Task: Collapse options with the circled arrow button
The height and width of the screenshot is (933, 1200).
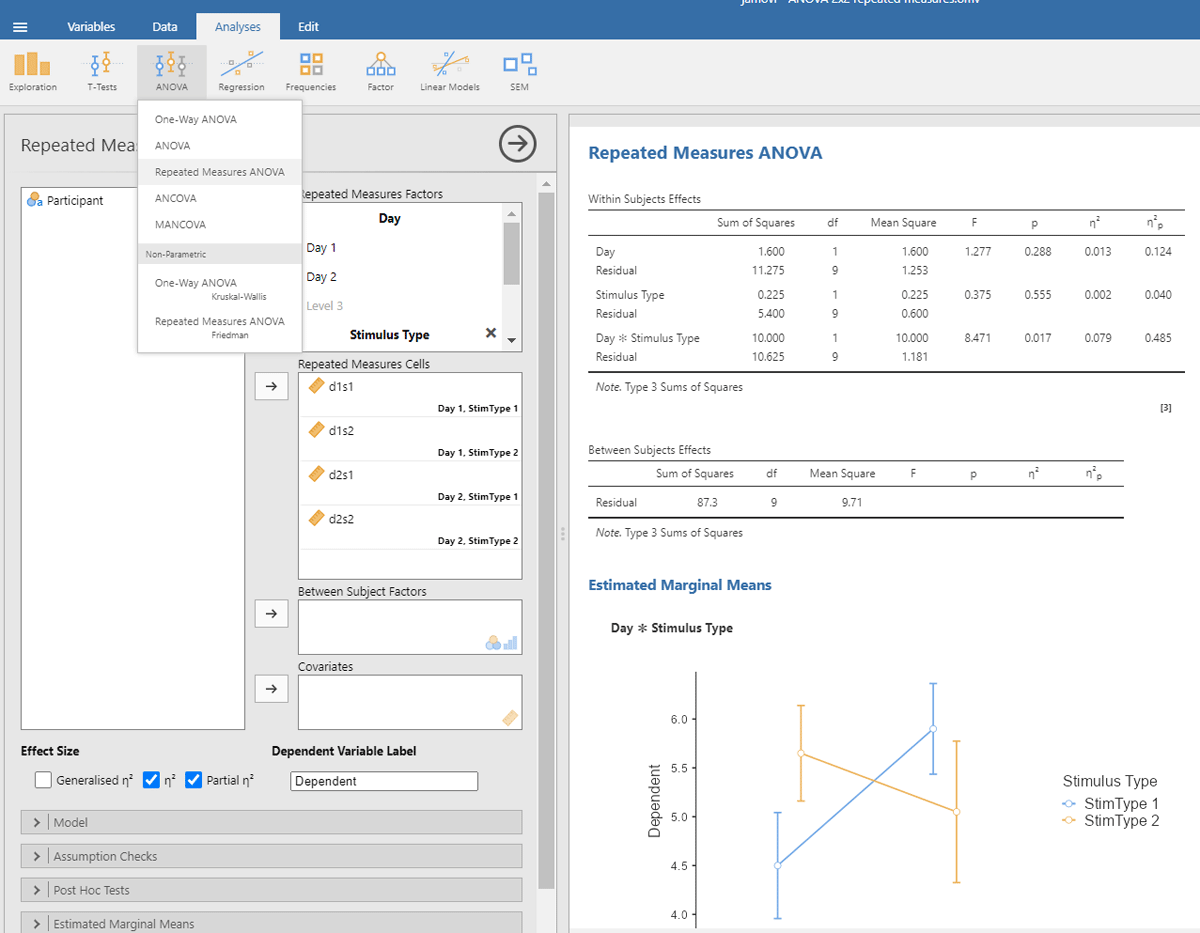Action: 517,145
